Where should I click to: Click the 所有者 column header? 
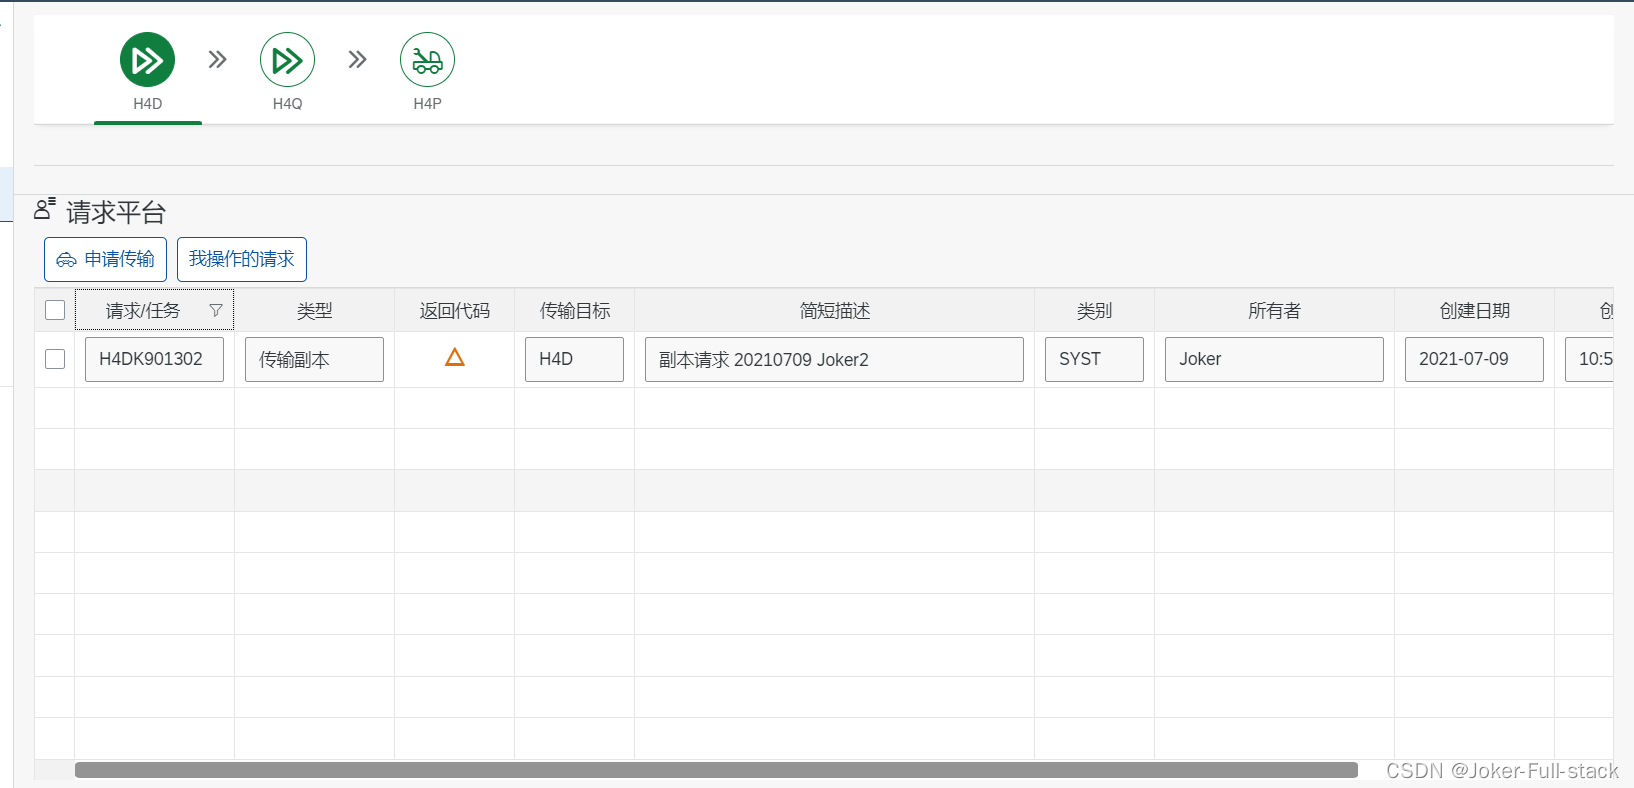pos(1274,311)
